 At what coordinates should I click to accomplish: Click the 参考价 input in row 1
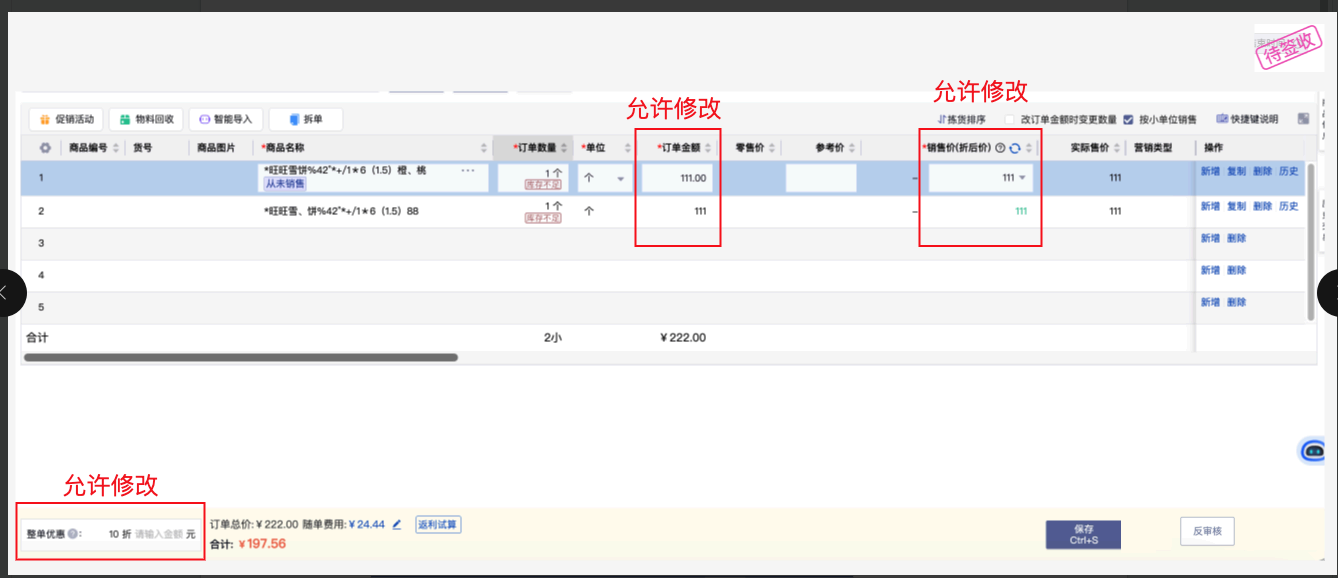click(821, 178)
